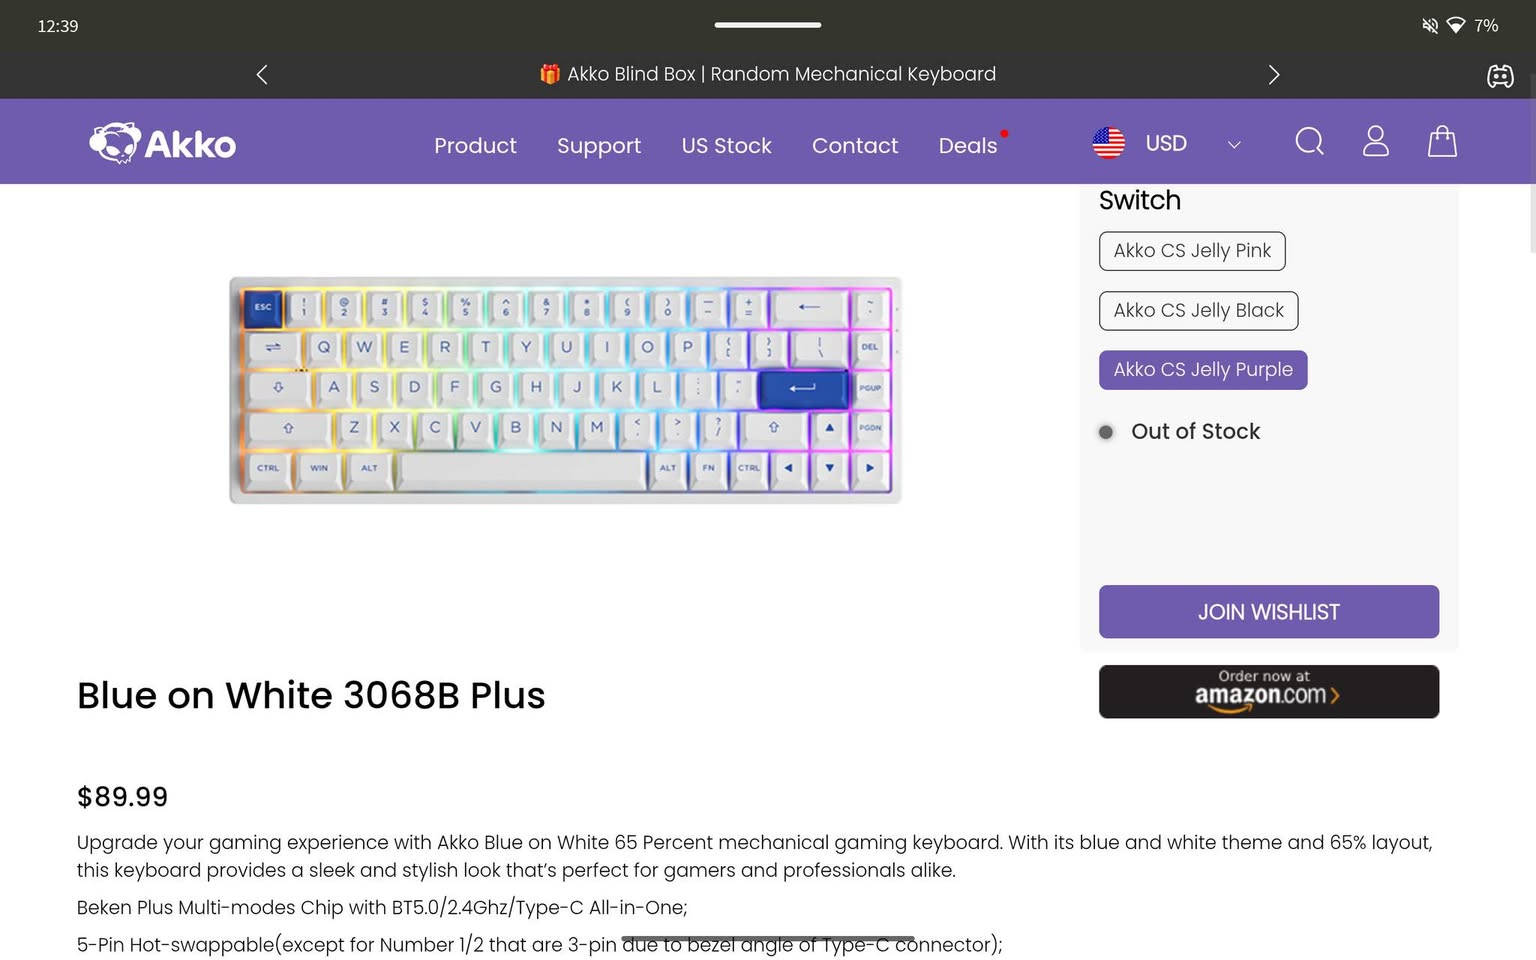The height and width of the screenshot is (960, 1536).
Task: Open the search magnifier icon
Action: [1309, 142]
